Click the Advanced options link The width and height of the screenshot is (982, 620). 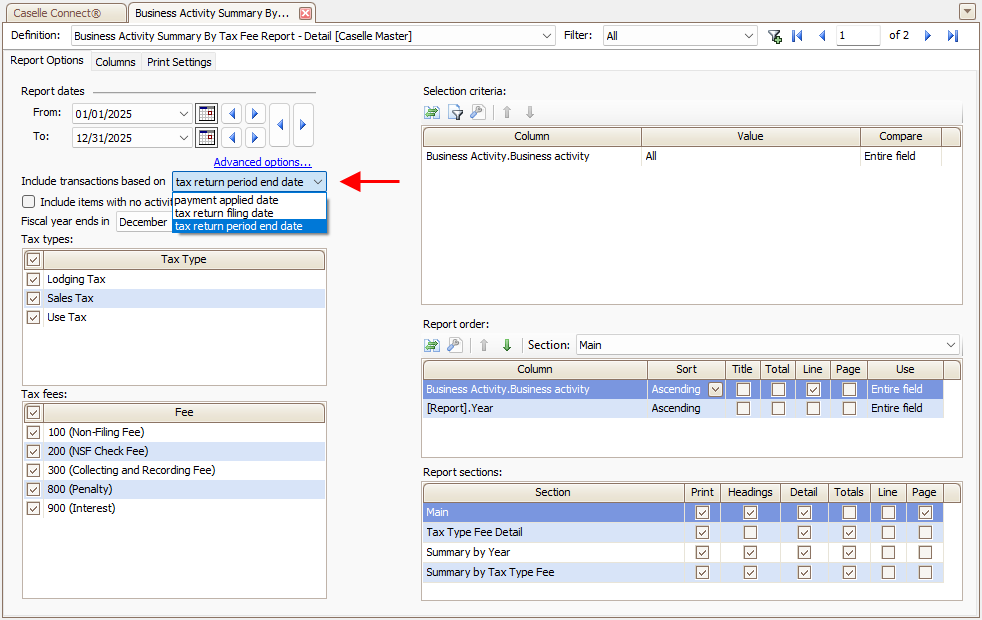(x=262, y=162)
